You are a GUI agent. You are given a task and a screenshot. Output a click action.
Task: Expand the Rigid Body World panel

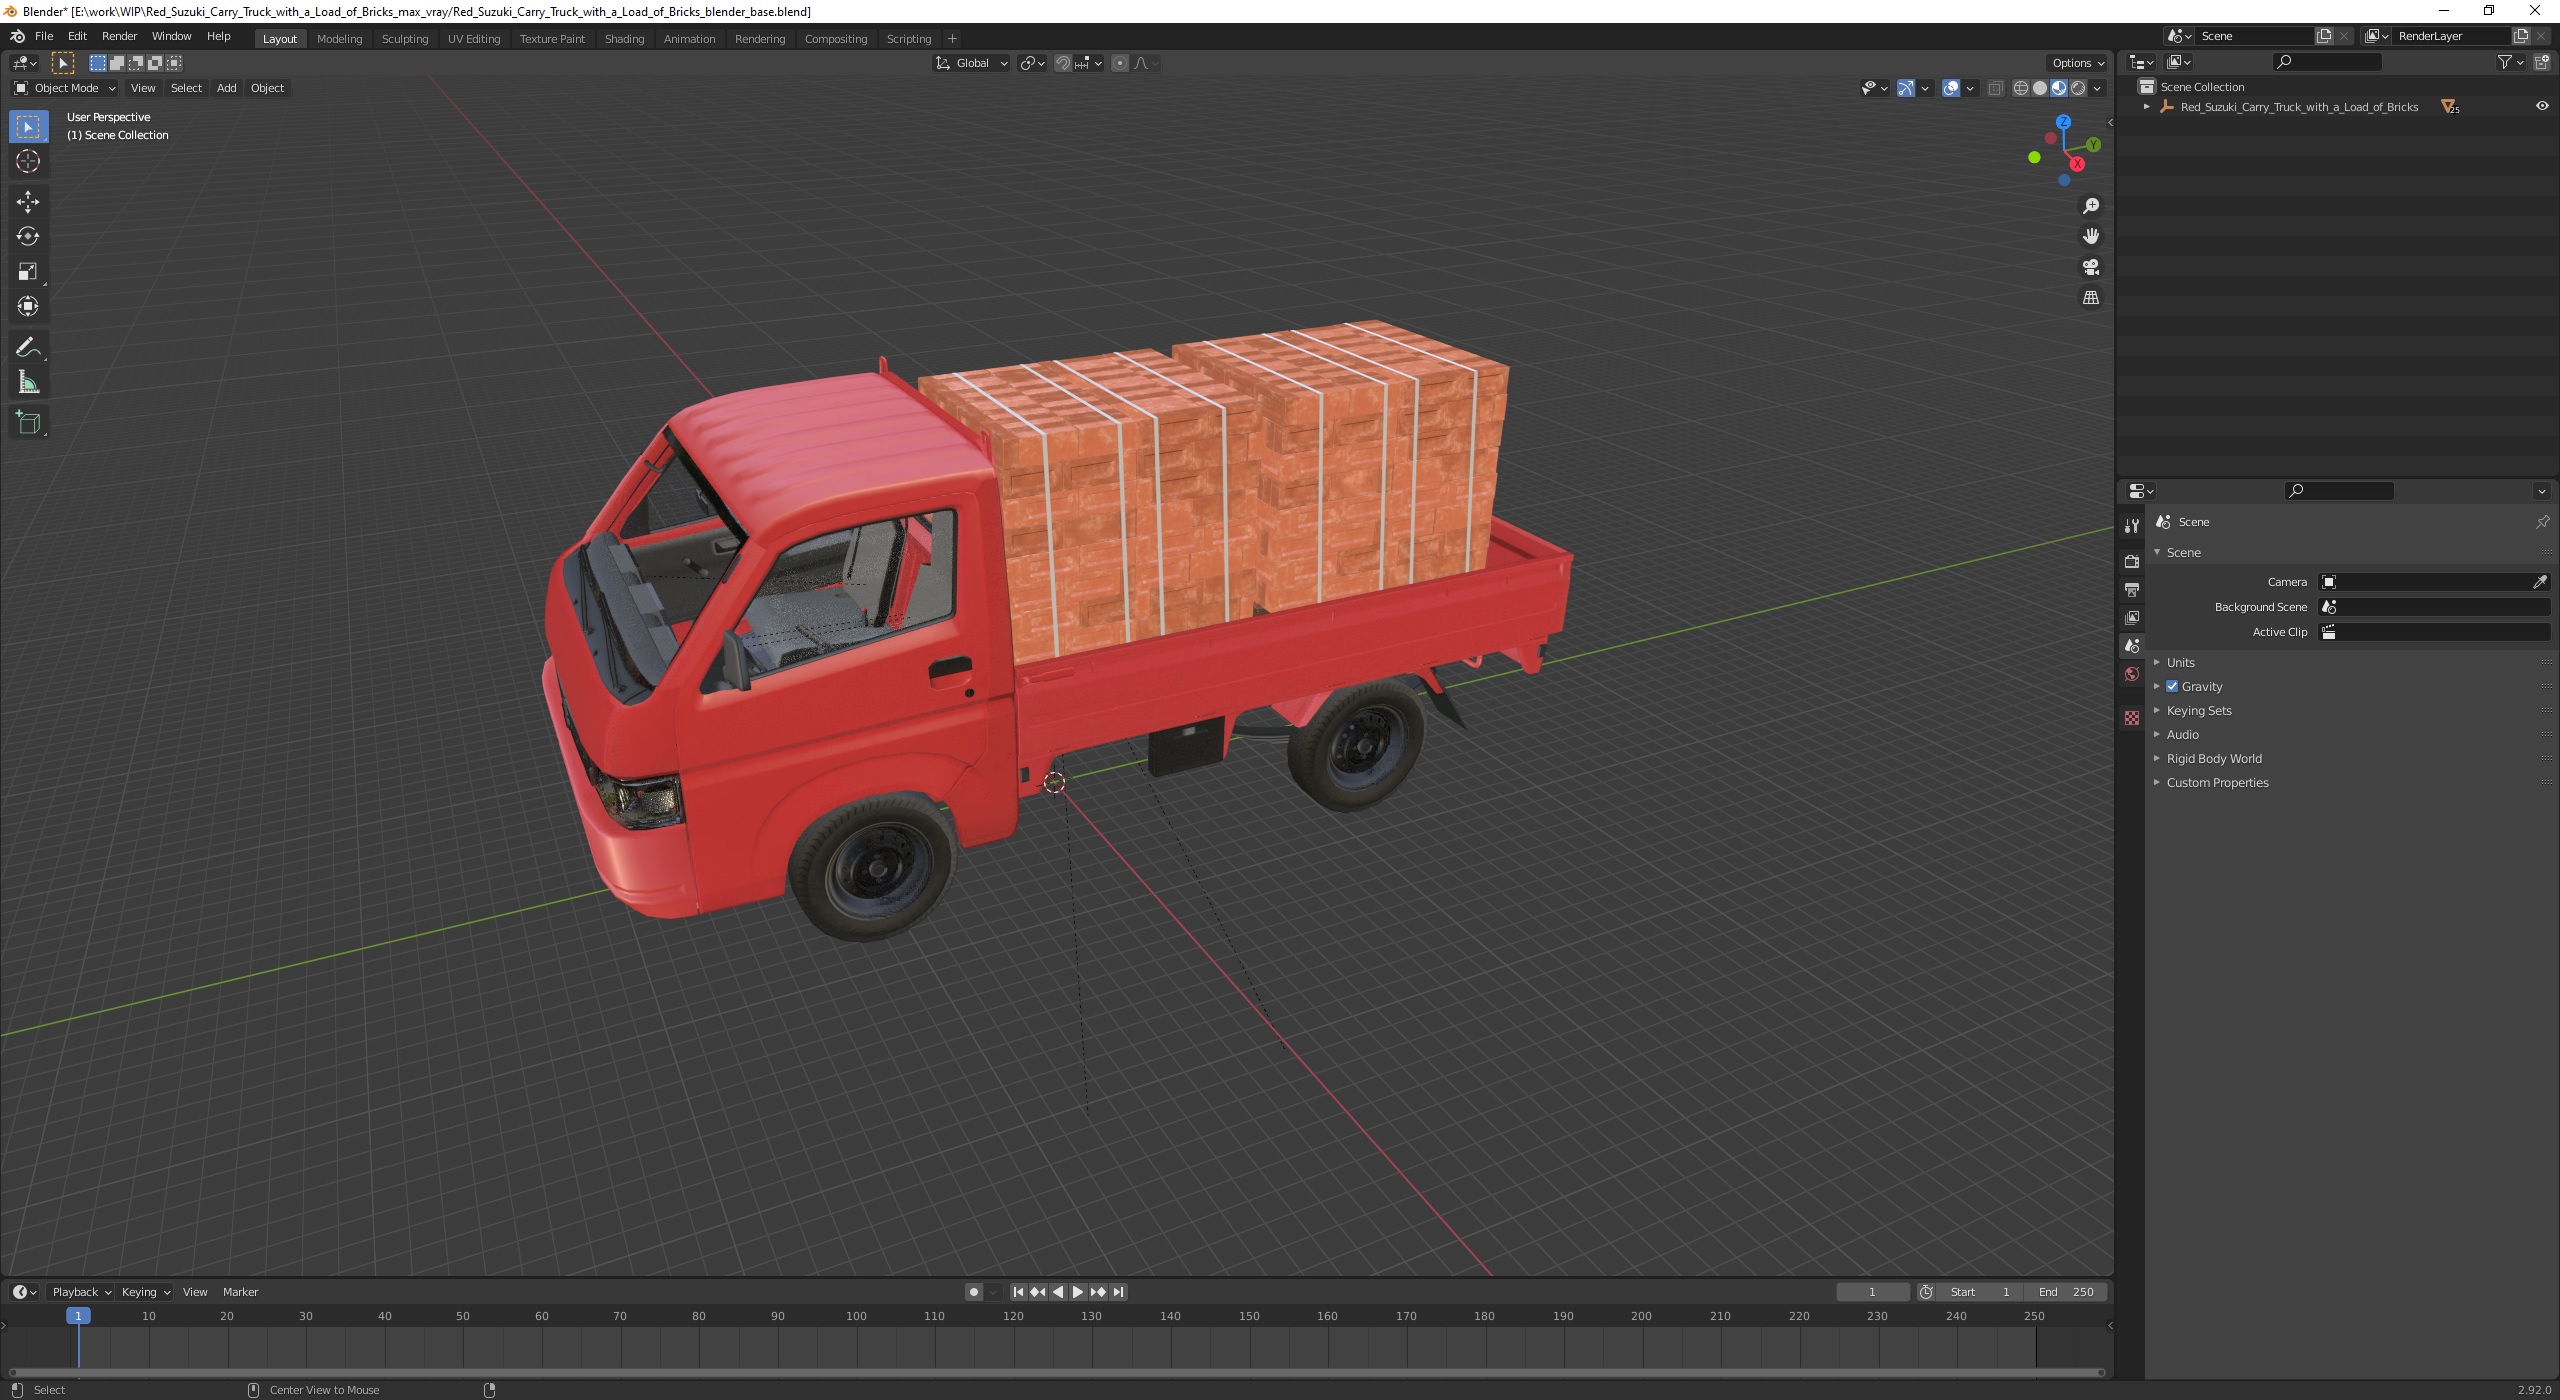click(x=2214, y=758)
